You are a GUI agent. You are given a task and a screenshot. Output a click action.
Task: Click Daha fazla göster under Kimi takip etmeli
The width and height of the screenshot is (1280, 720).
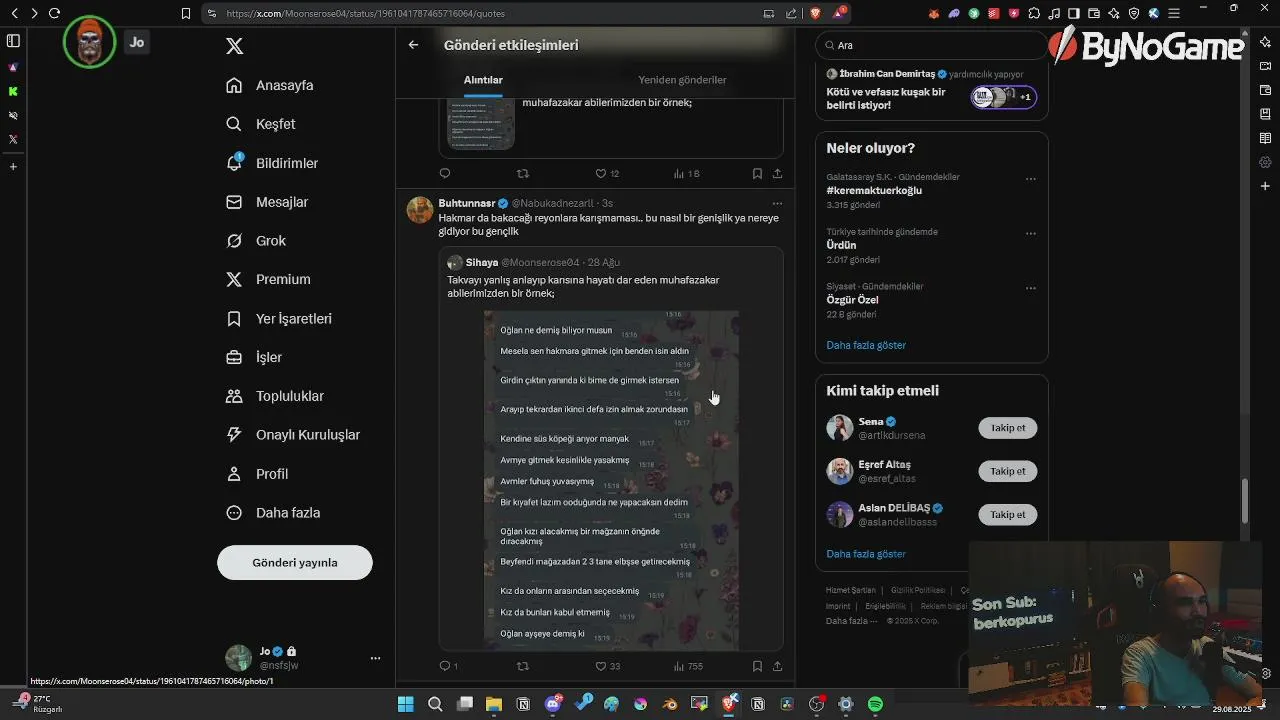point(866,554)
